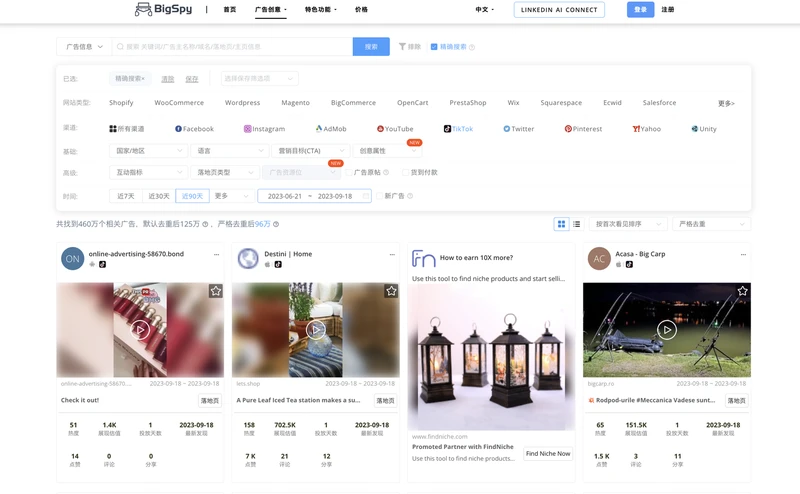Open more options on online-advertising-58670.bond card
This screenshot has height=494, width=800.
[x=216, y=254]
